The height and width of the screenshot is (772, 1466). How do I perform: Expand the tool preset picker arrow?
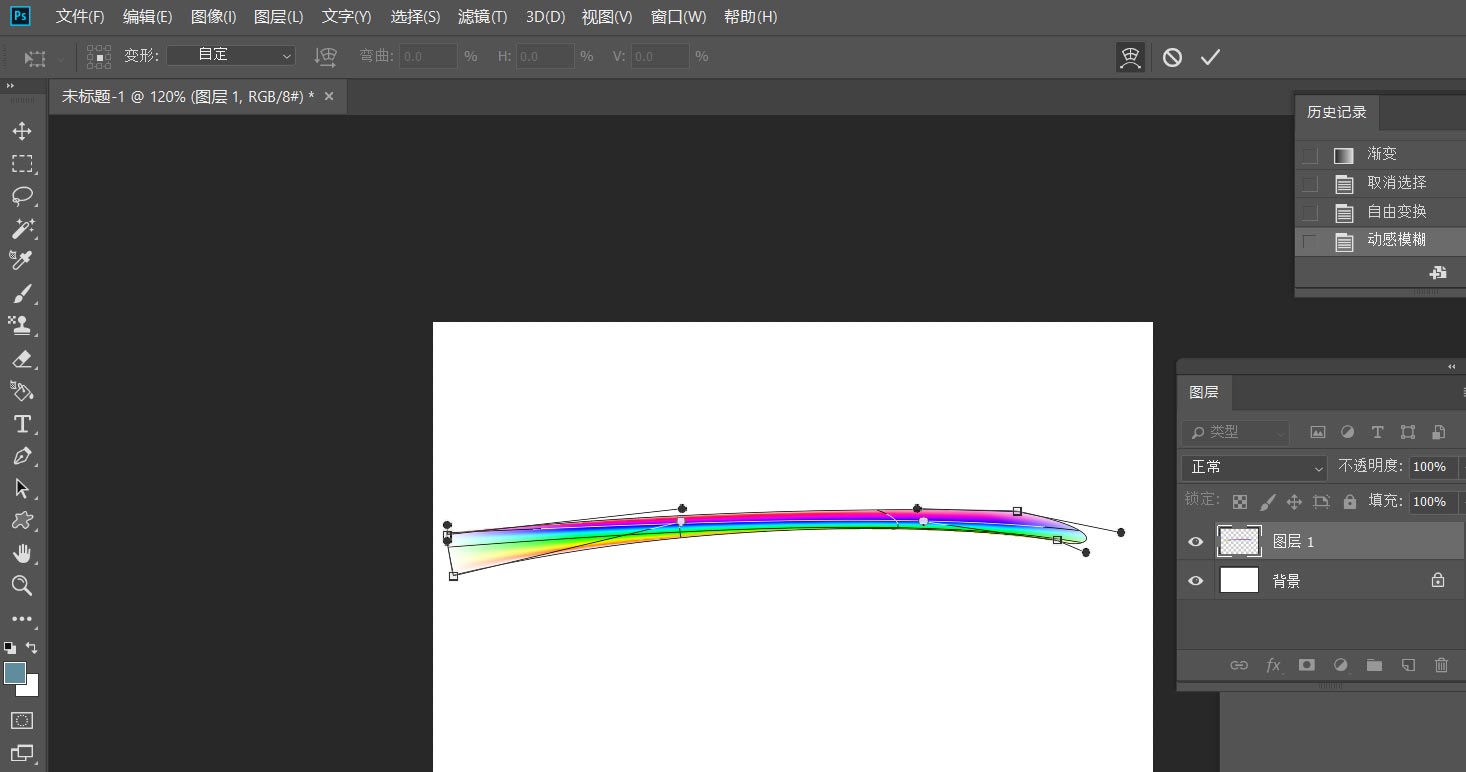pos(61,57)
